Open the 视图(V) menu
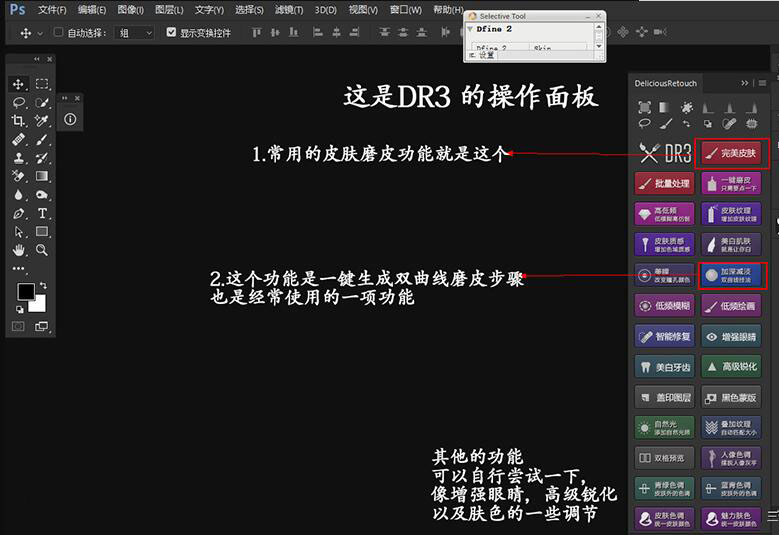Image resolution: width=779 pixels, height=535 pixels. point(363,10)
